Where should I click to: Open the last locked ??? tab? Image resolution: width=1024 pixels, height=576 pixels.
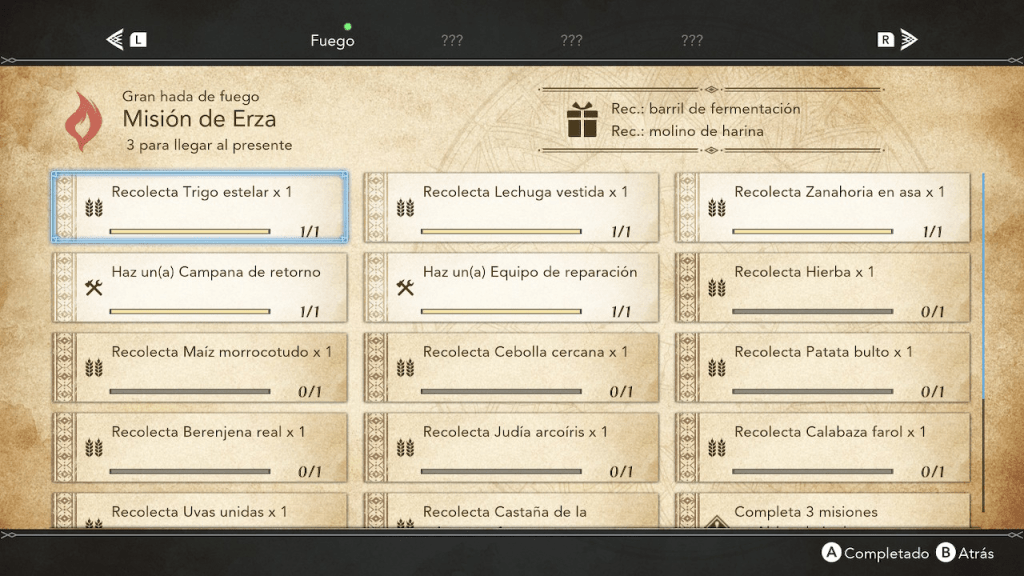tap(692, 41)
